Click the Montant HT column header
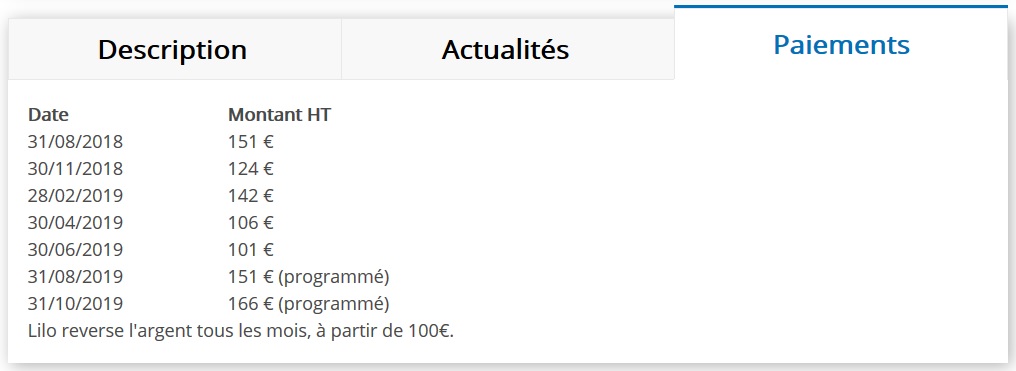The width and height of the screenshot is (1016, 371). tap(279, 115)
